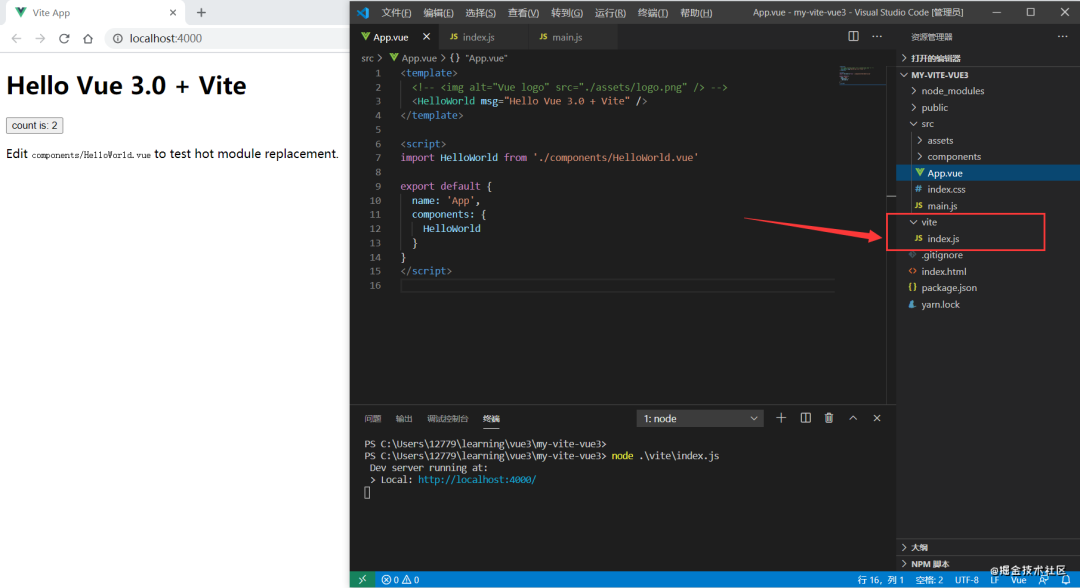The width and height of the screenshot is (1080, 588).
Task: Open package.json in the explorer
Action: coord(988,288)
